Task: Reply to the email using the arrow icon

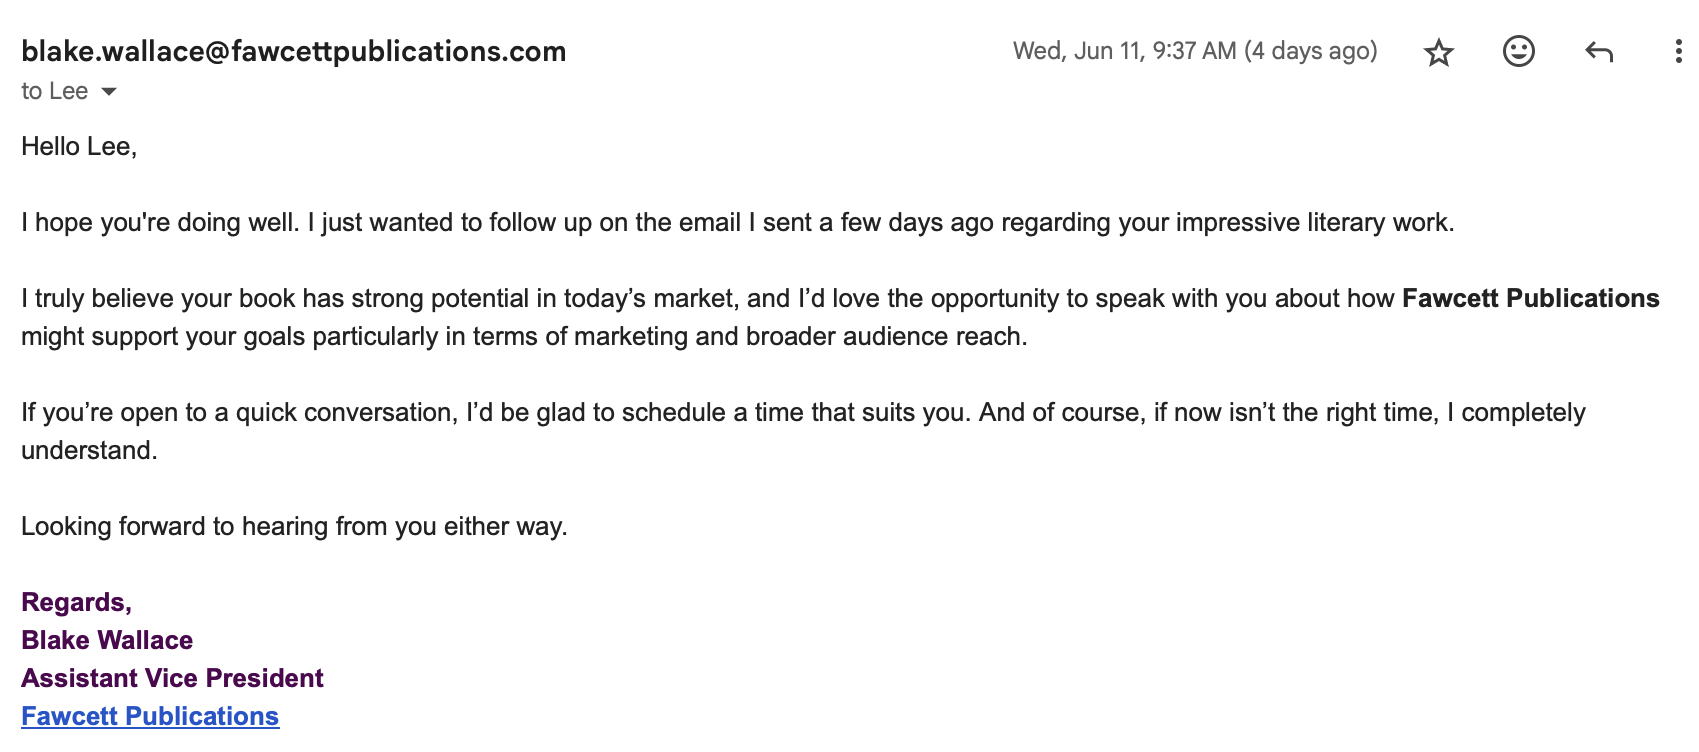Action: [1599, 52]
